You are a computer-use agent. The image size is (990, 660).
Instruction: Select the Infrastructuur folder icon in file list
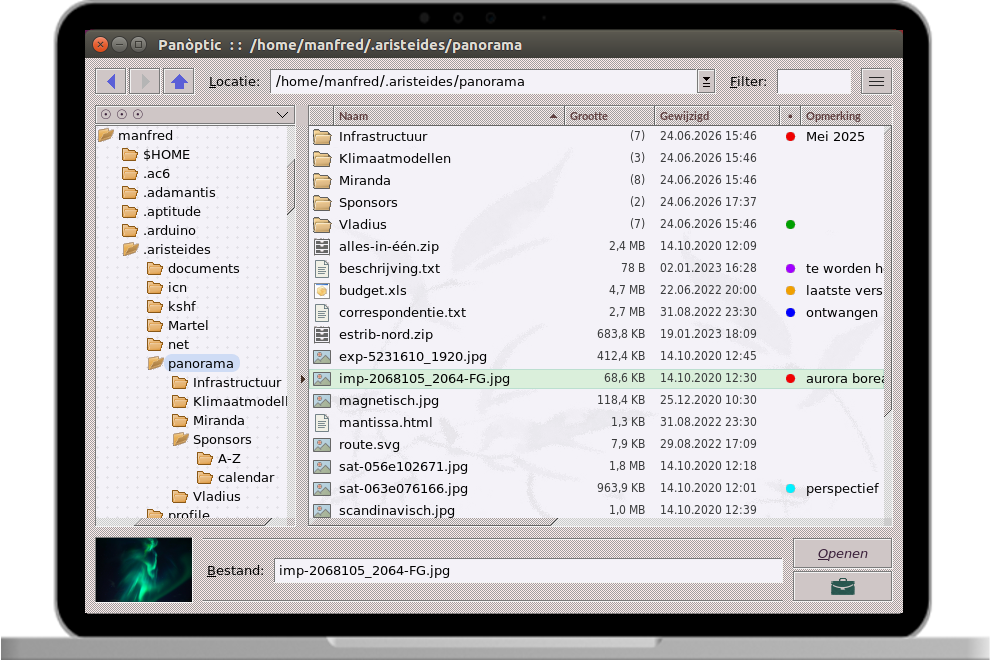tap(322, 136)
